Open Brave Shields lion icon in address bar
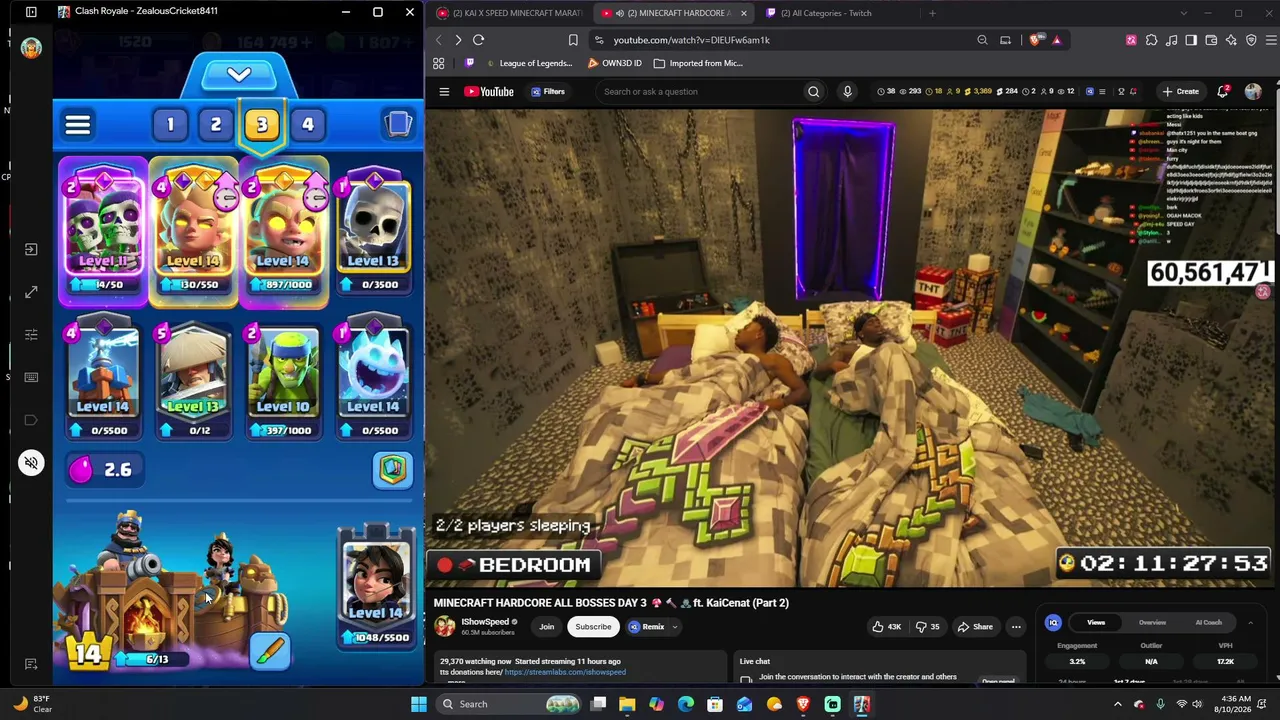The height and width of the screenshot is (720, 1280). click(x=1035, y=40)
